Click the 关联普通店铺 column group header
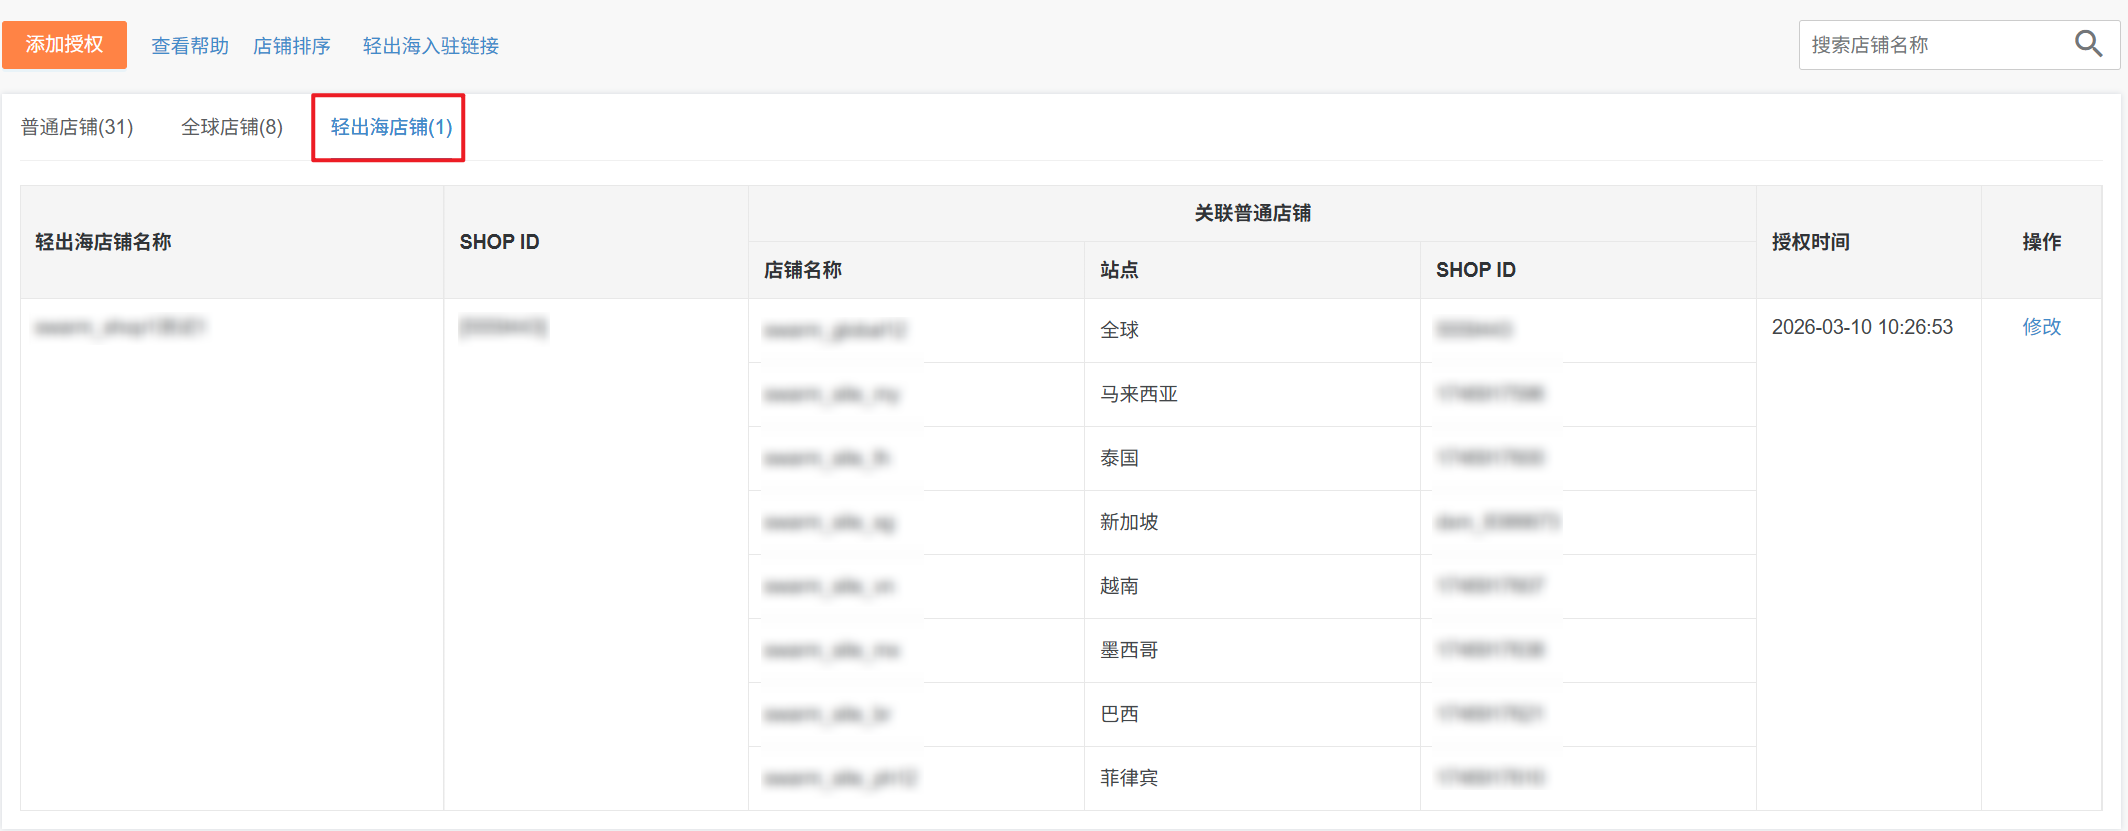 pyautogui.click(x=1252, y=213)
